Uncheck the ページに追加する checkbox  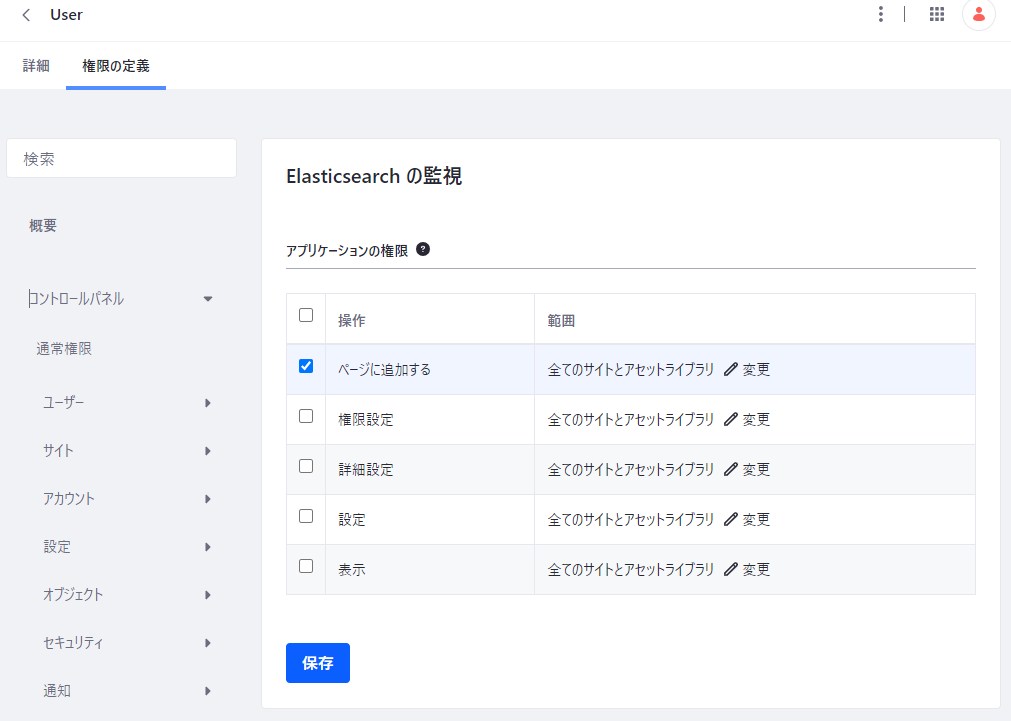(306, 366)
